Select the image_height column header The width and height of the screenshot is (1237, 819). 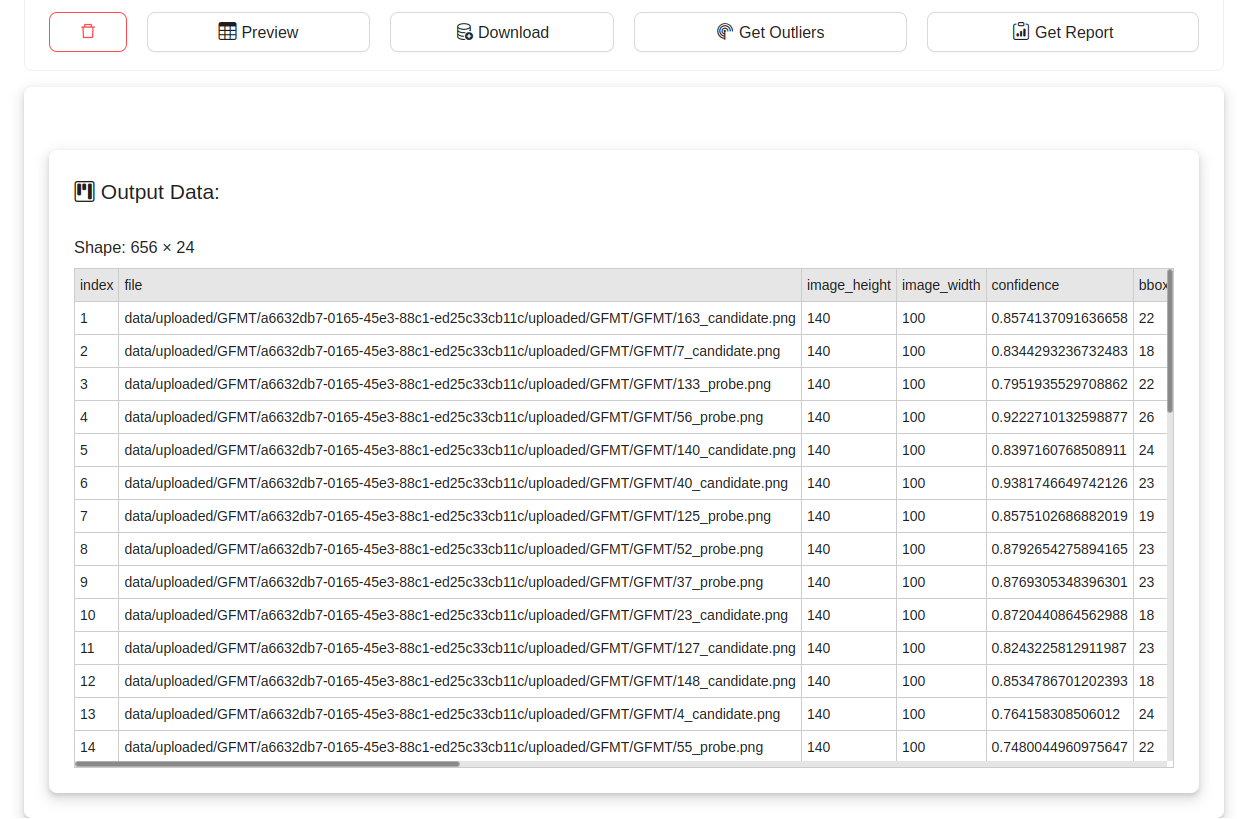(x=848, y=285)
